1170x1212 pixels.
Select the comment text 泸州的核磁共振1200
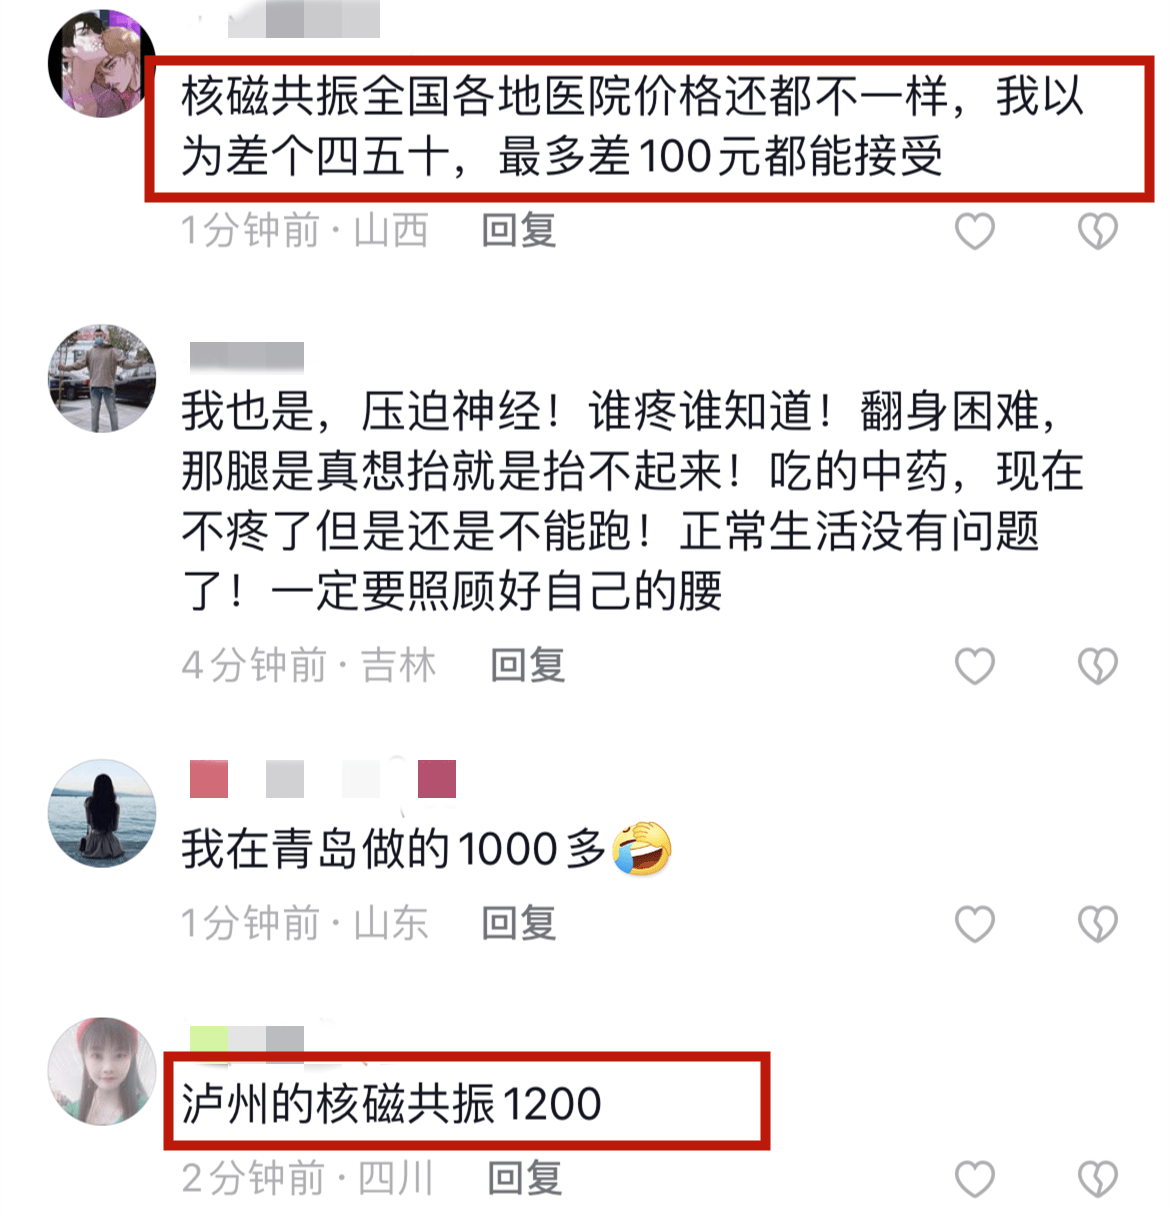[x=391, y=1104]
